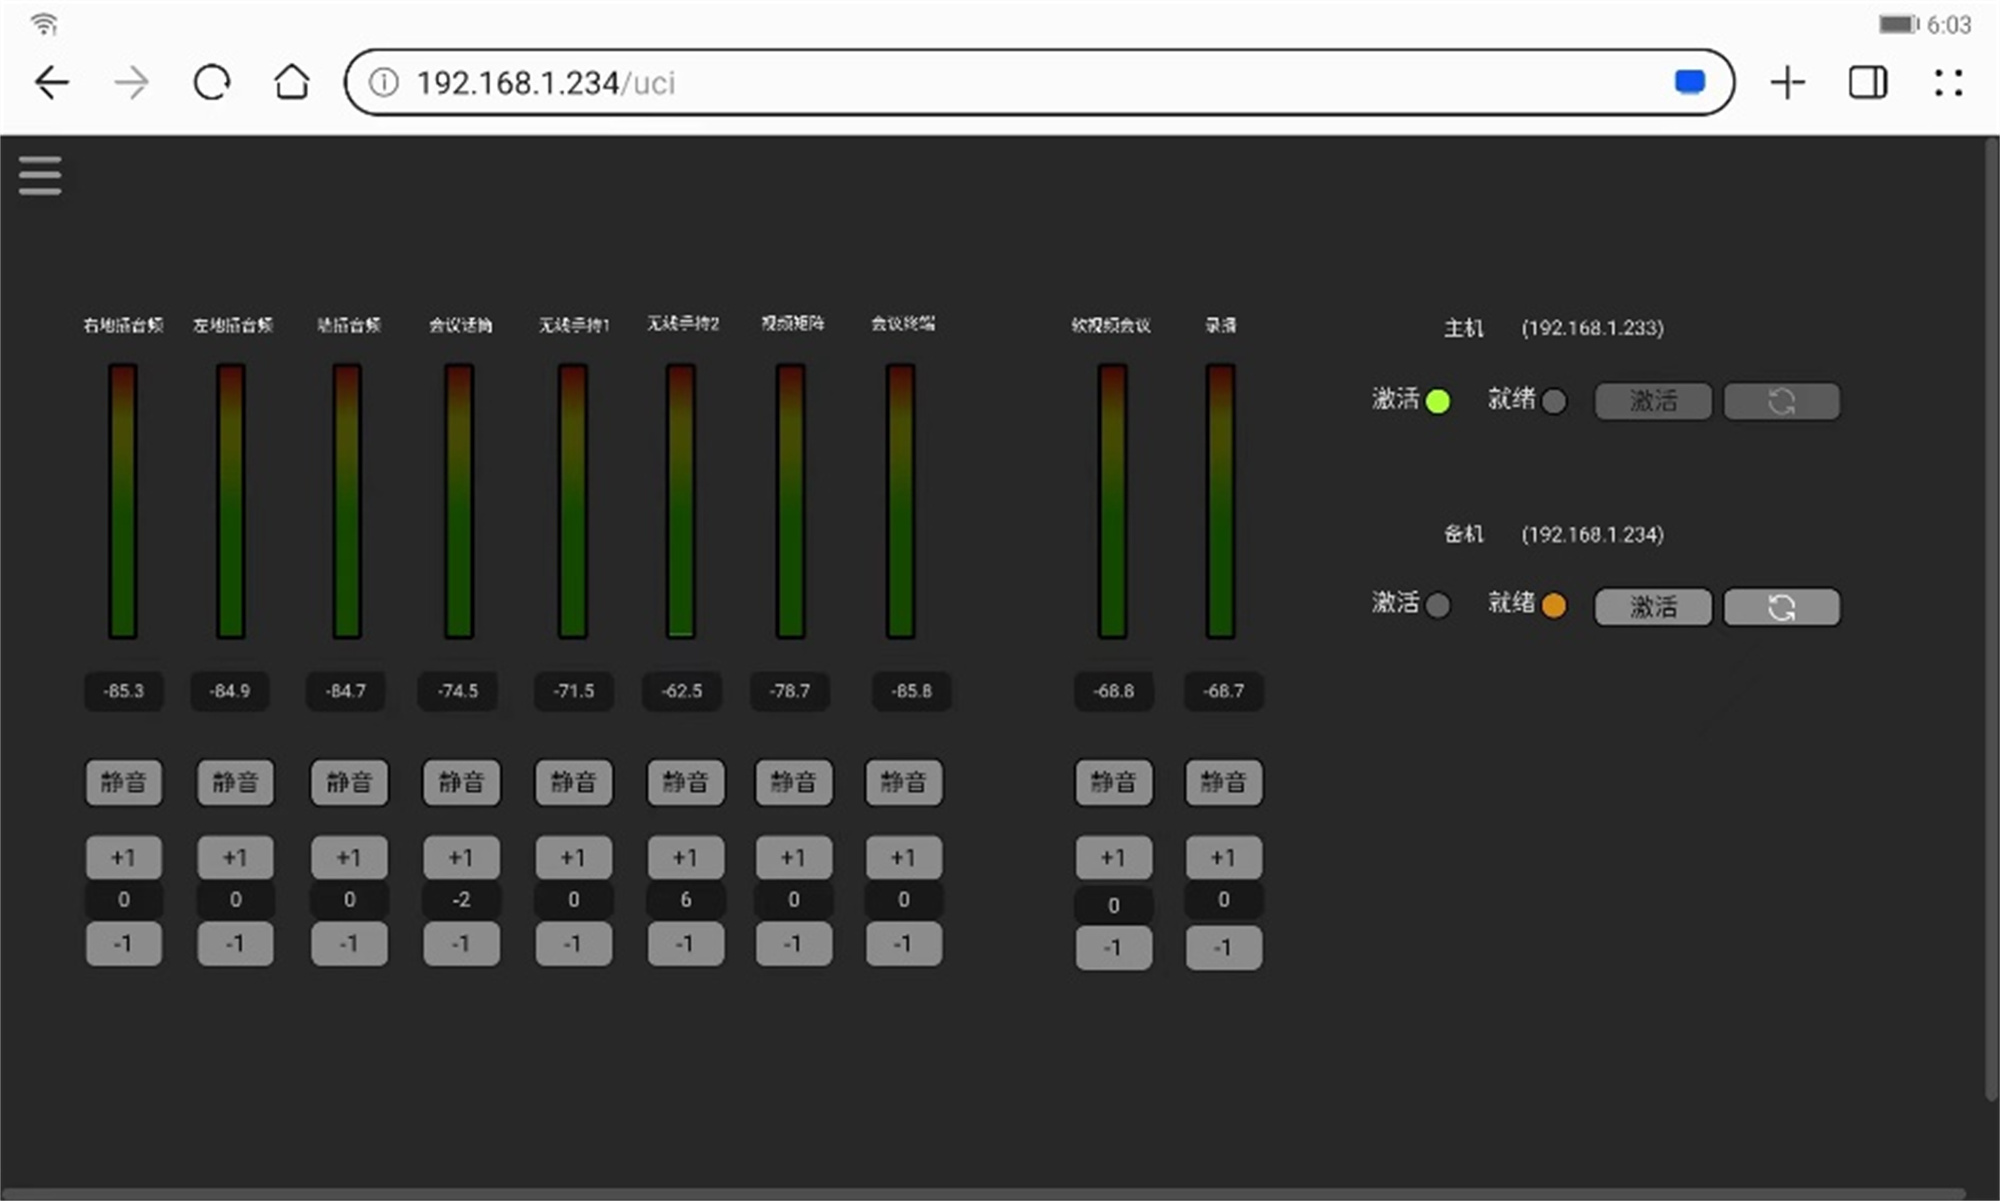
Task: Open the hamburger menu at top left
Action: 40,175
